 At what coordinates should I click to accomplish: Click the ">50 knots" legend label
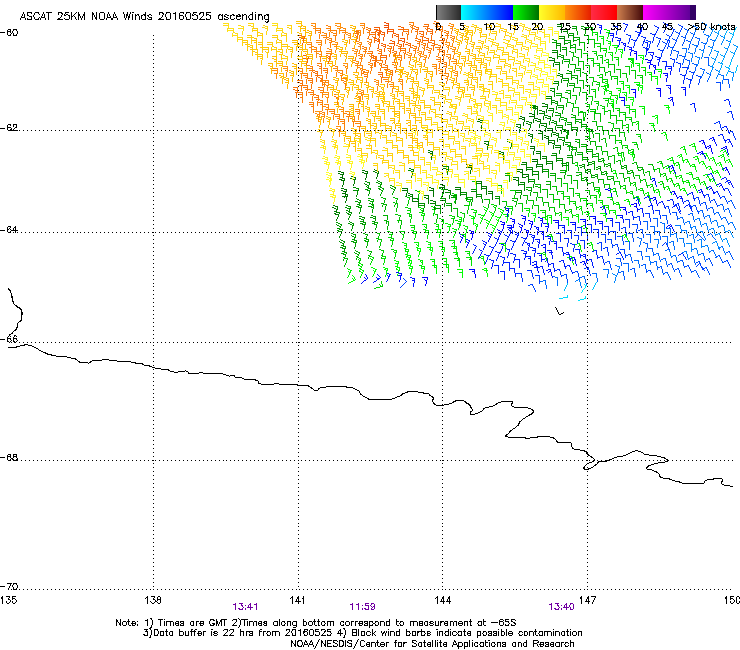click(x=712, y=27)
